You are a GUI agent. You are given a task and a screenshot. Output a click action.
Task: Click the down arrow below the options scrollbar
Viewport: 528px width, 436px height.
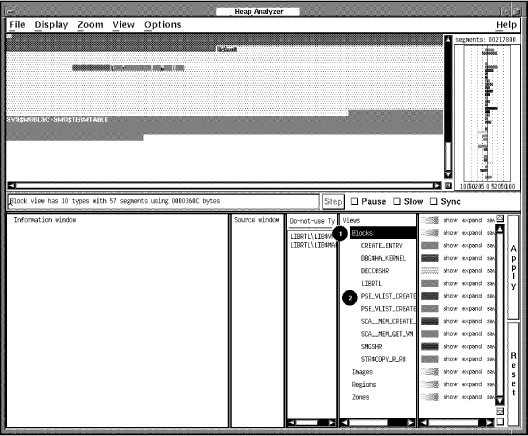click(x=500, y=401)
